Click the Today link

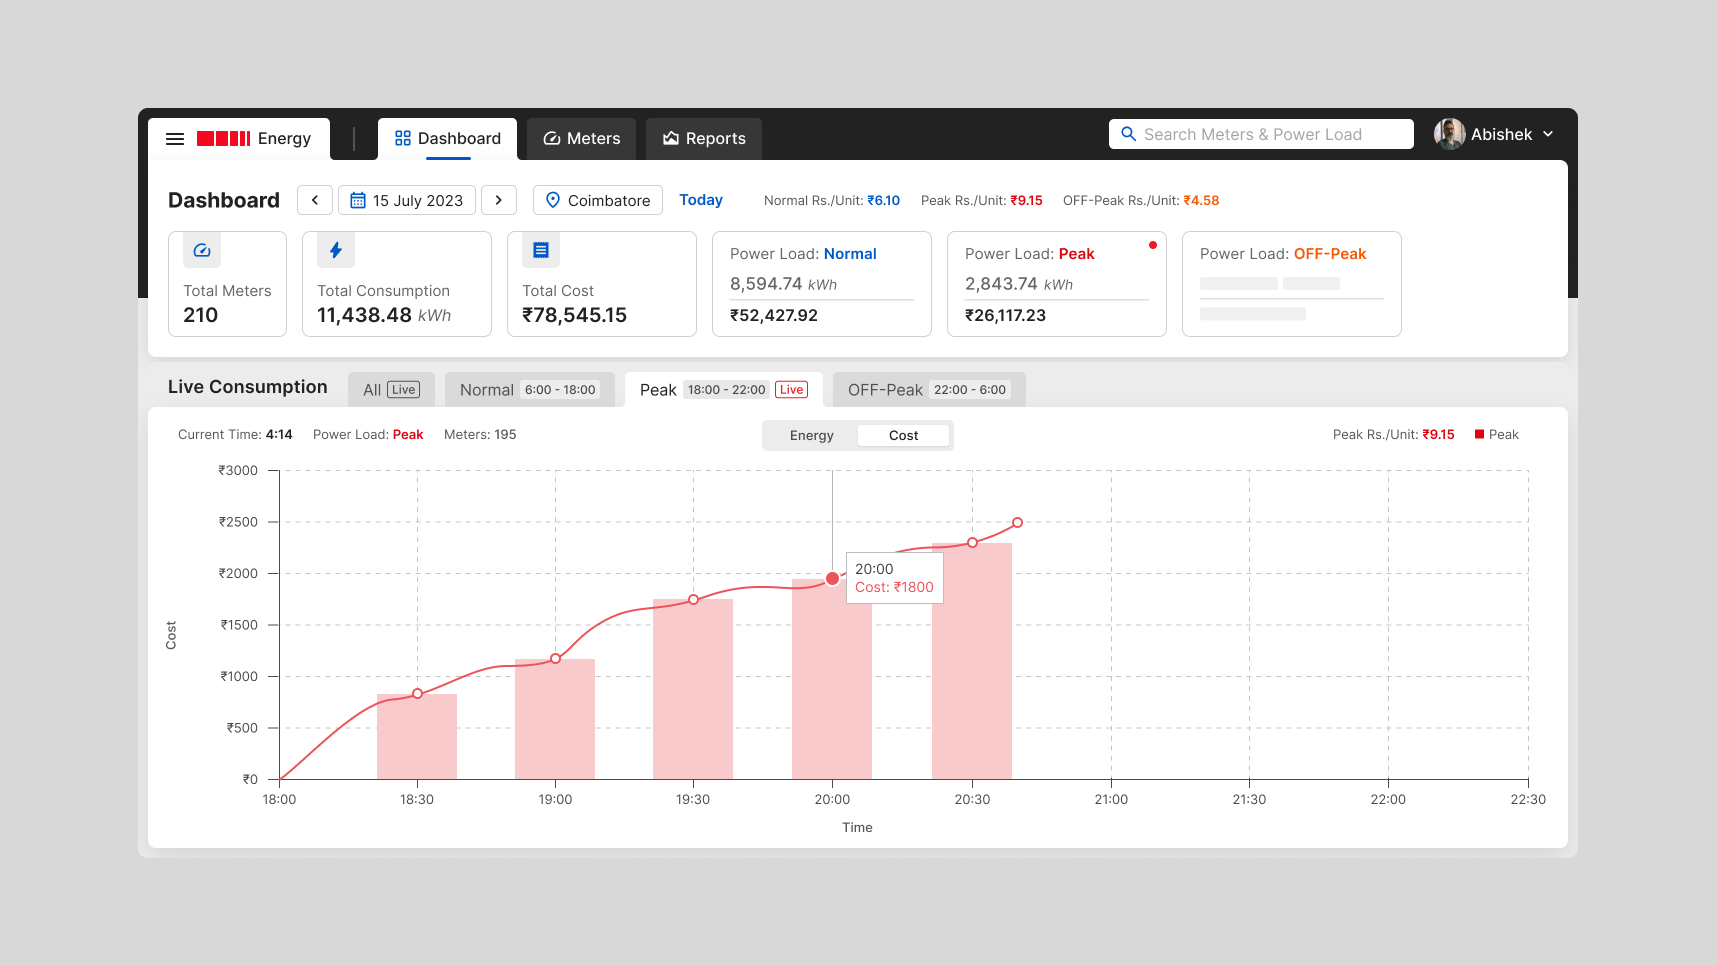click(701, 200)
